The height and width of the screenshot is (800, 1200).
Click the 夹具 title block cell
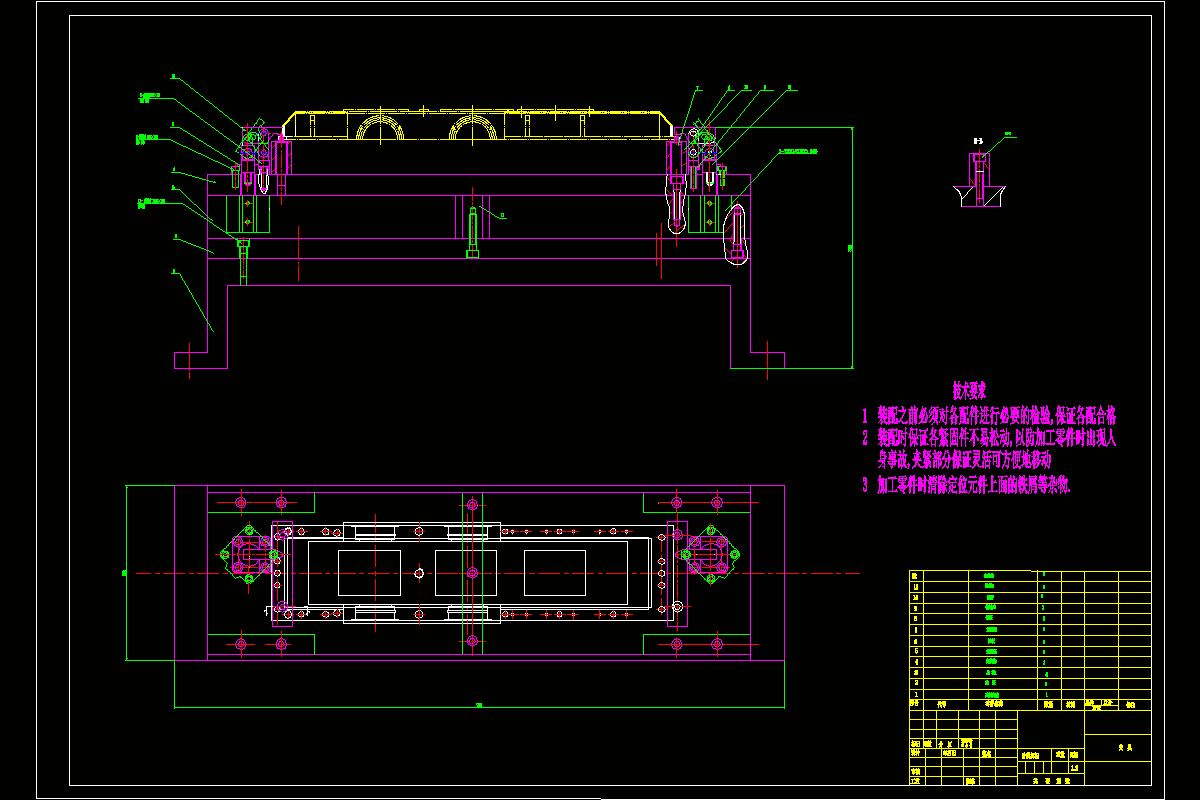1118,746
